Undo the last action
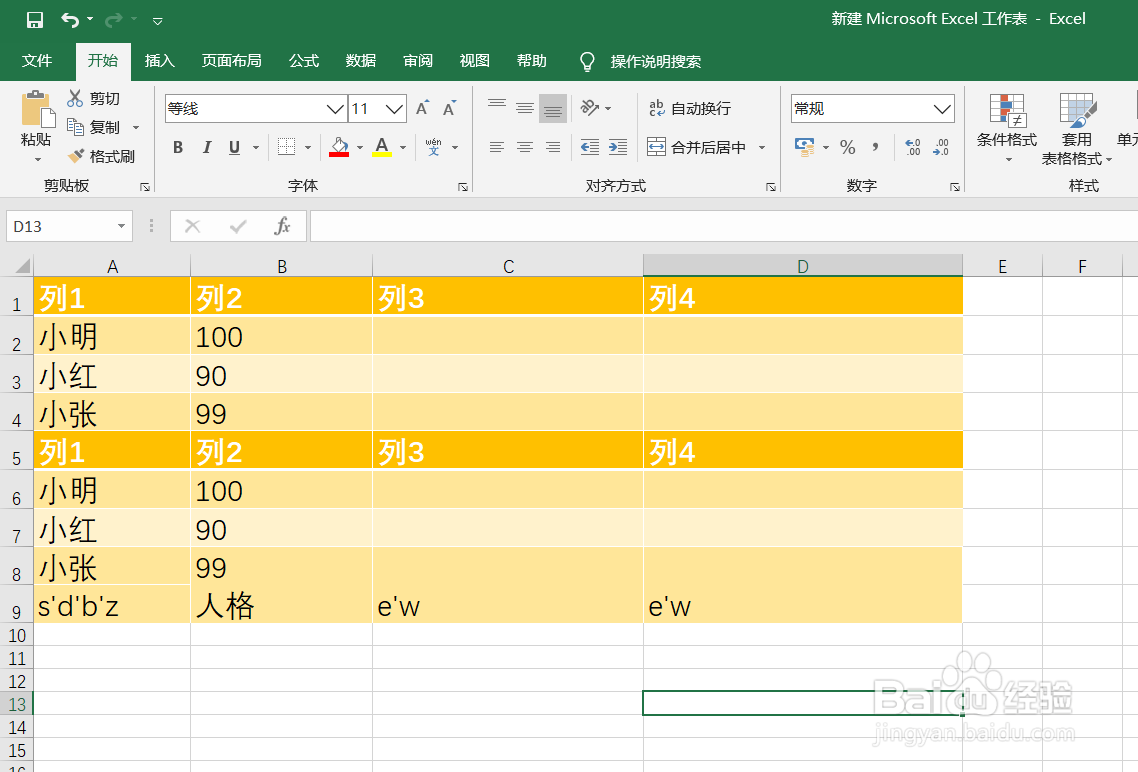The width and height of the screenshot is (1138, 772). tap(70, 20)
